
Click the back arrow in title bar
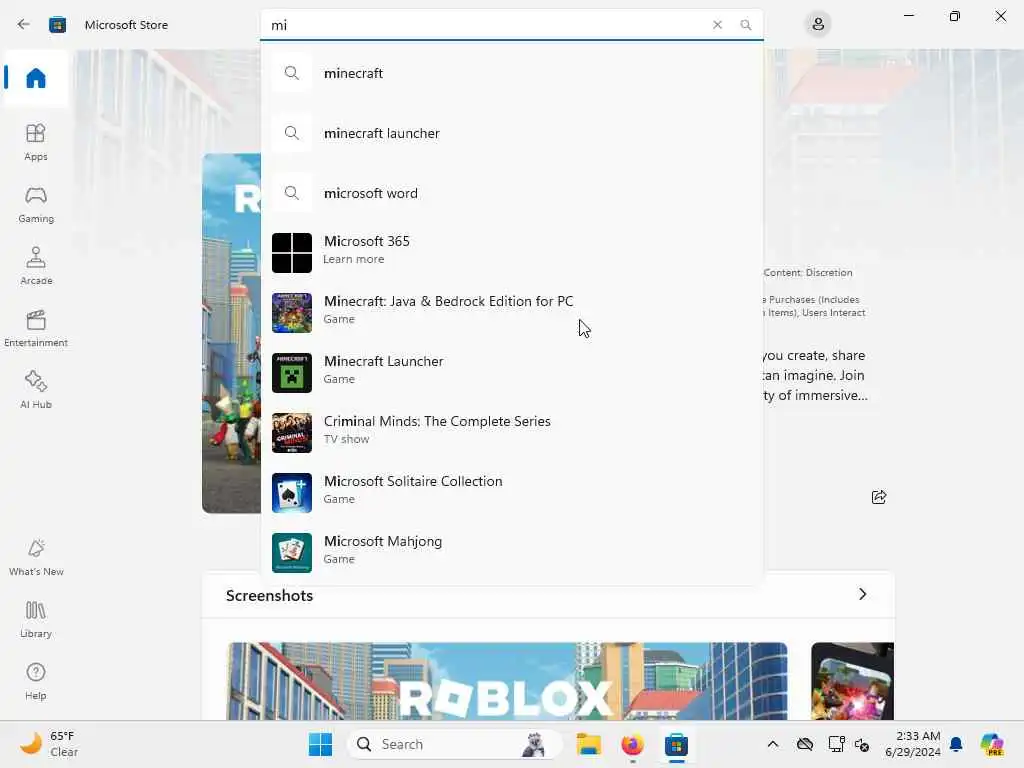coord(24,25)
